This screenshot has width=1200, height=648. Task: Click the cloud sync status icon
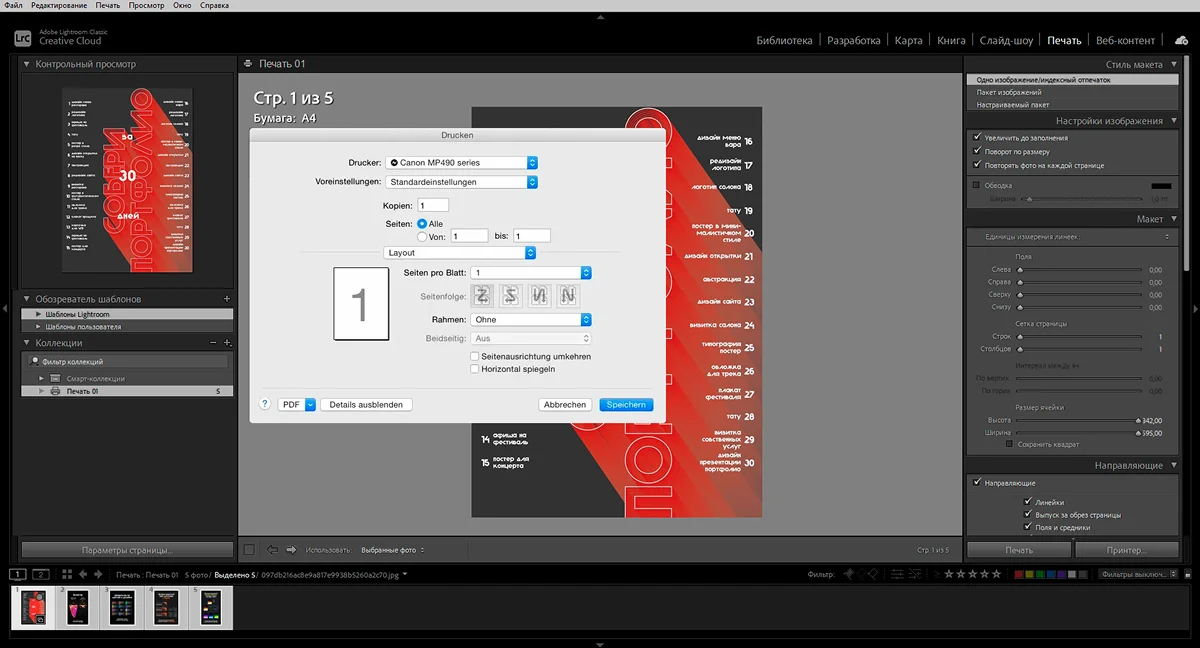[x=1181, y=40]
